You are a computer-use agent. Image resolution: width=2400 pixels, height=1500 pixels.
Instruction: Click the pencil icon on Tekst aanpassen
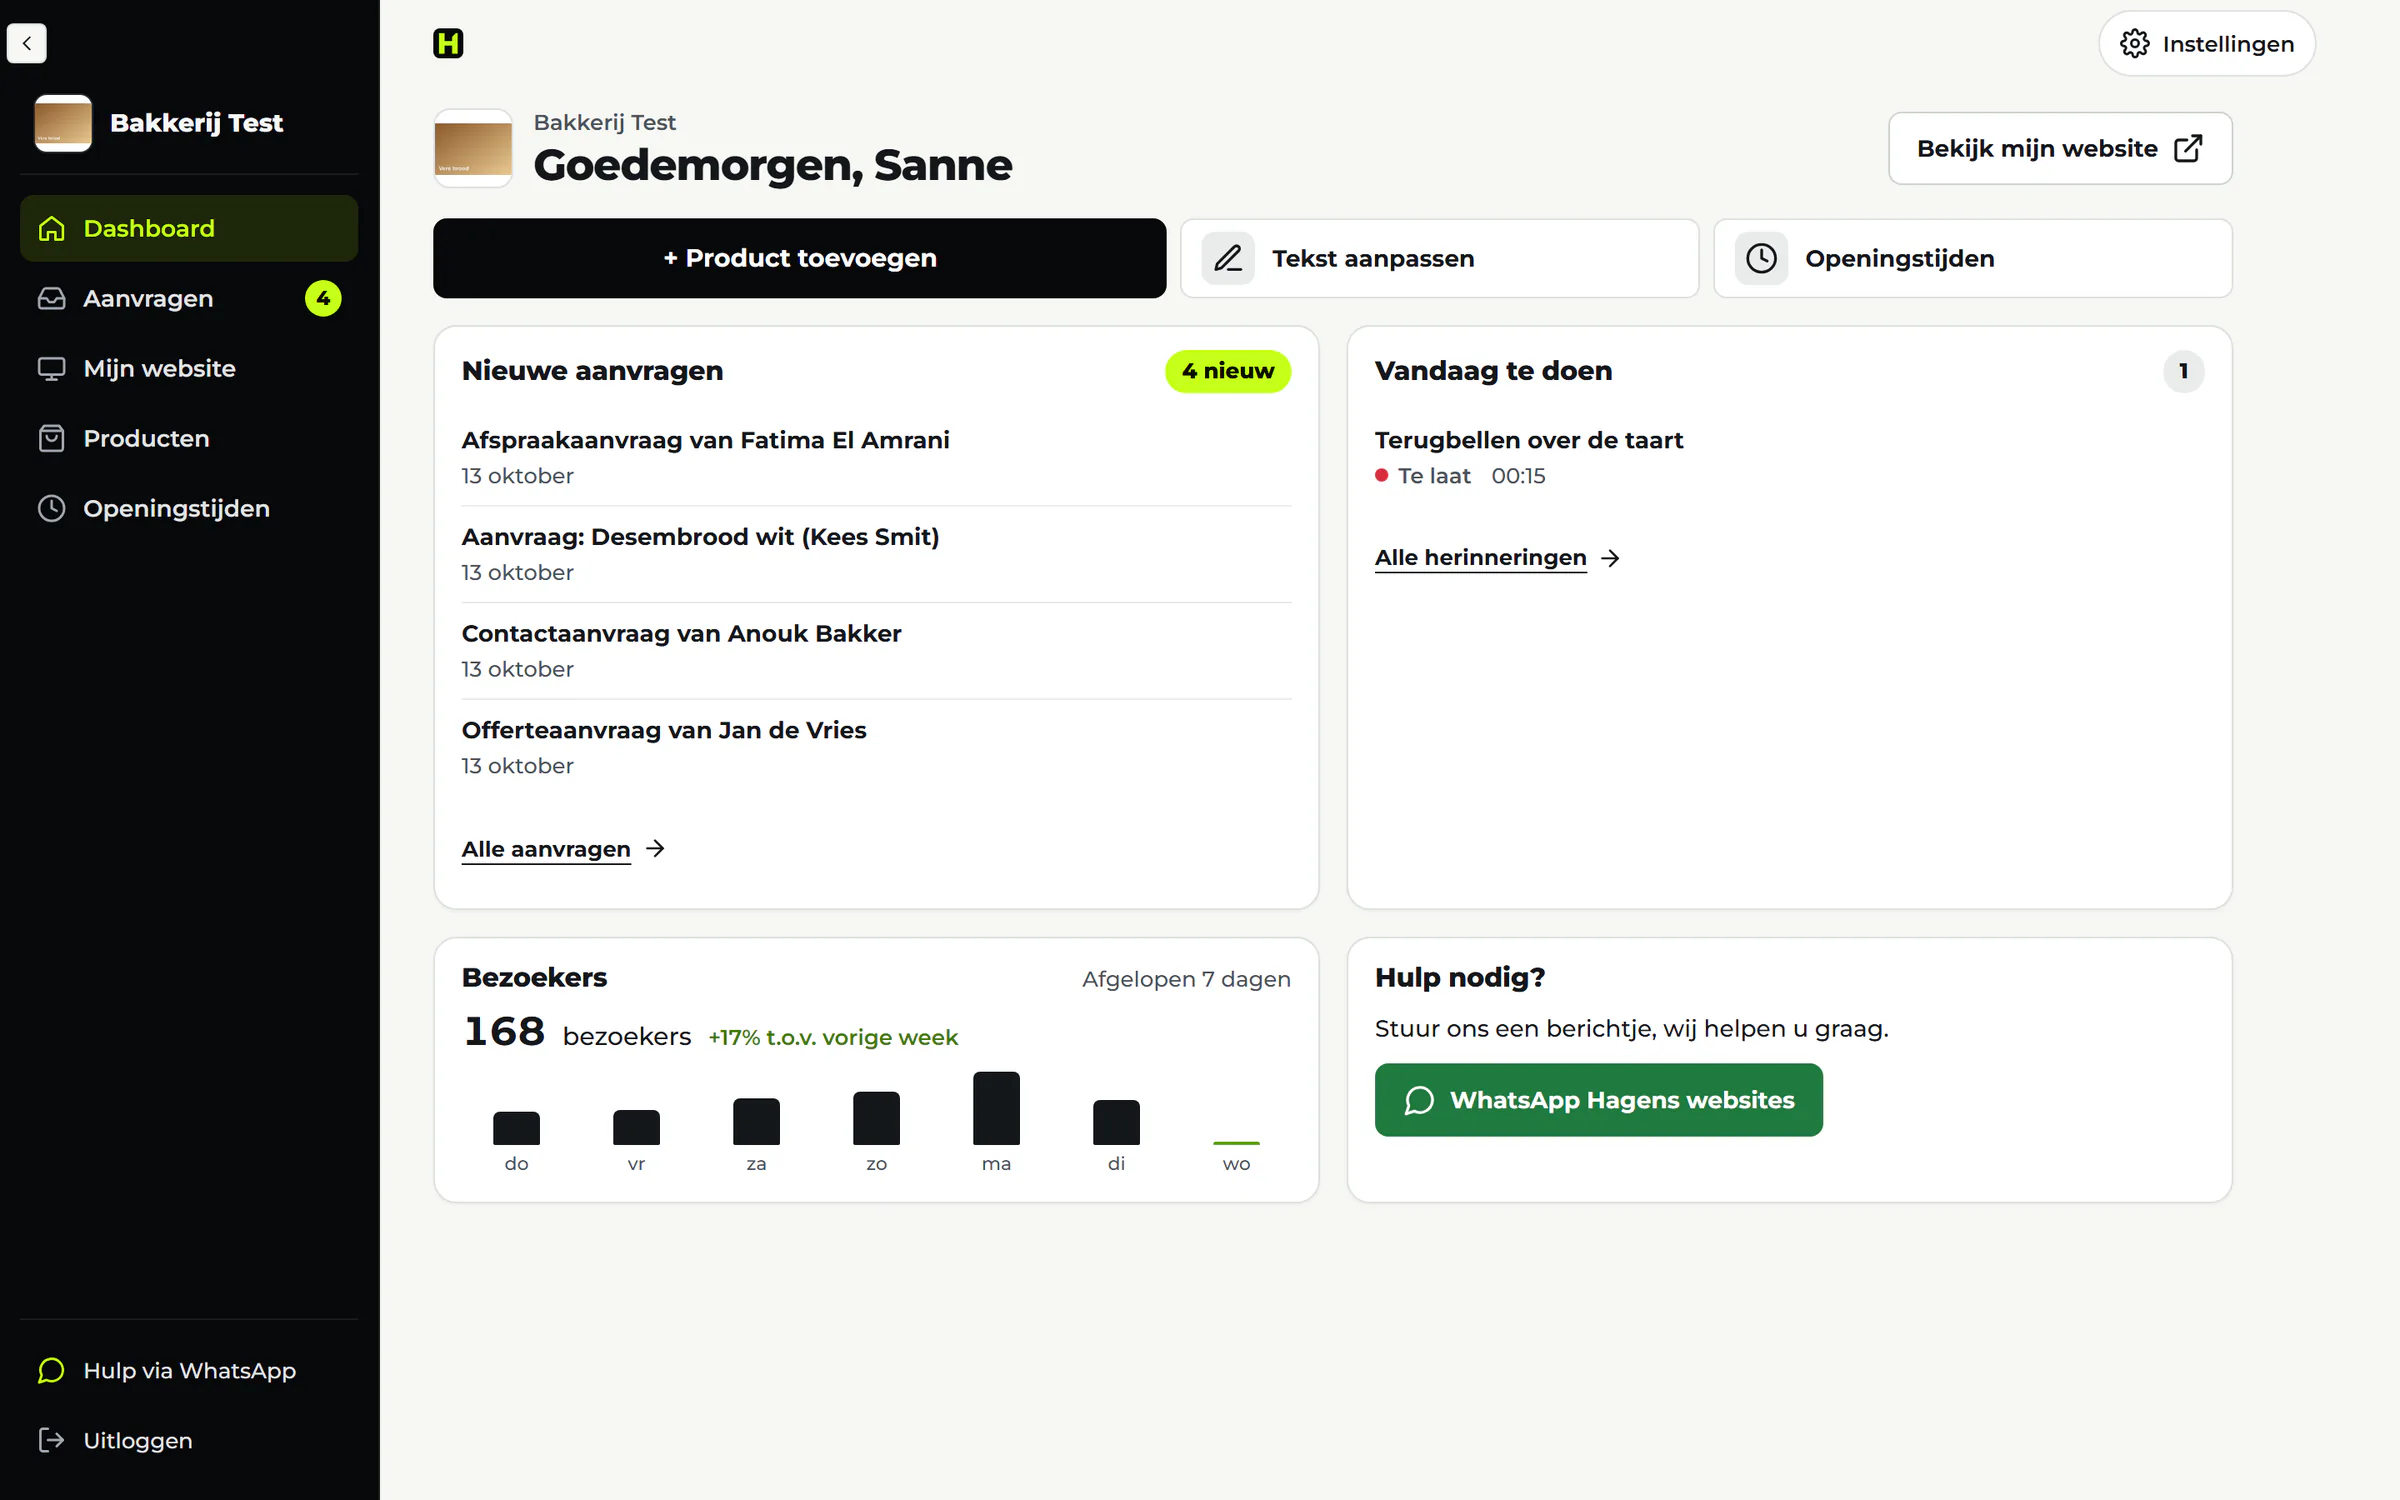[1228, 259]
